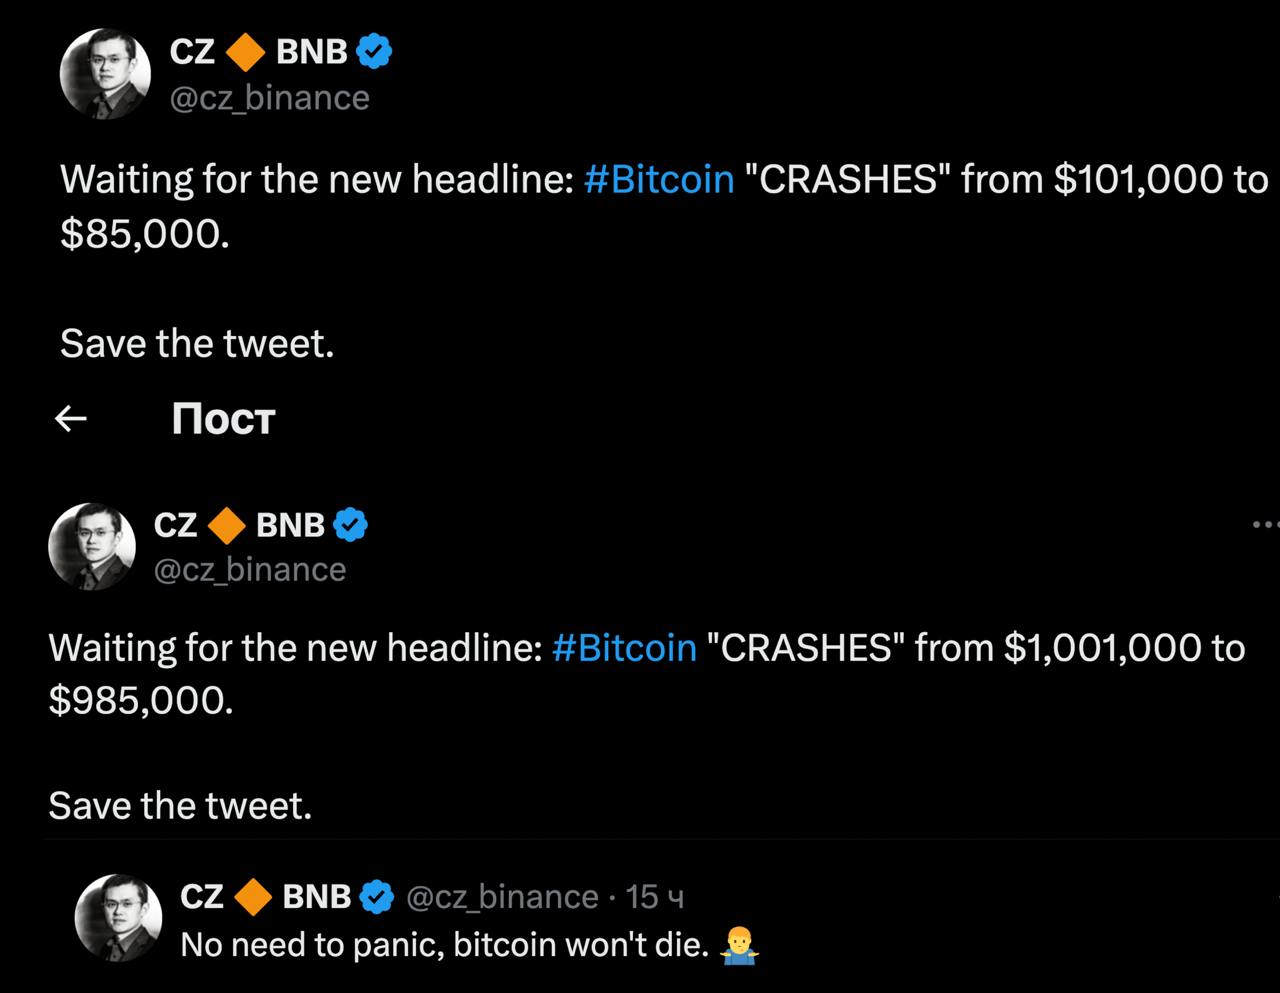Click the blue verified badge in the top tweet

(374, 51)
